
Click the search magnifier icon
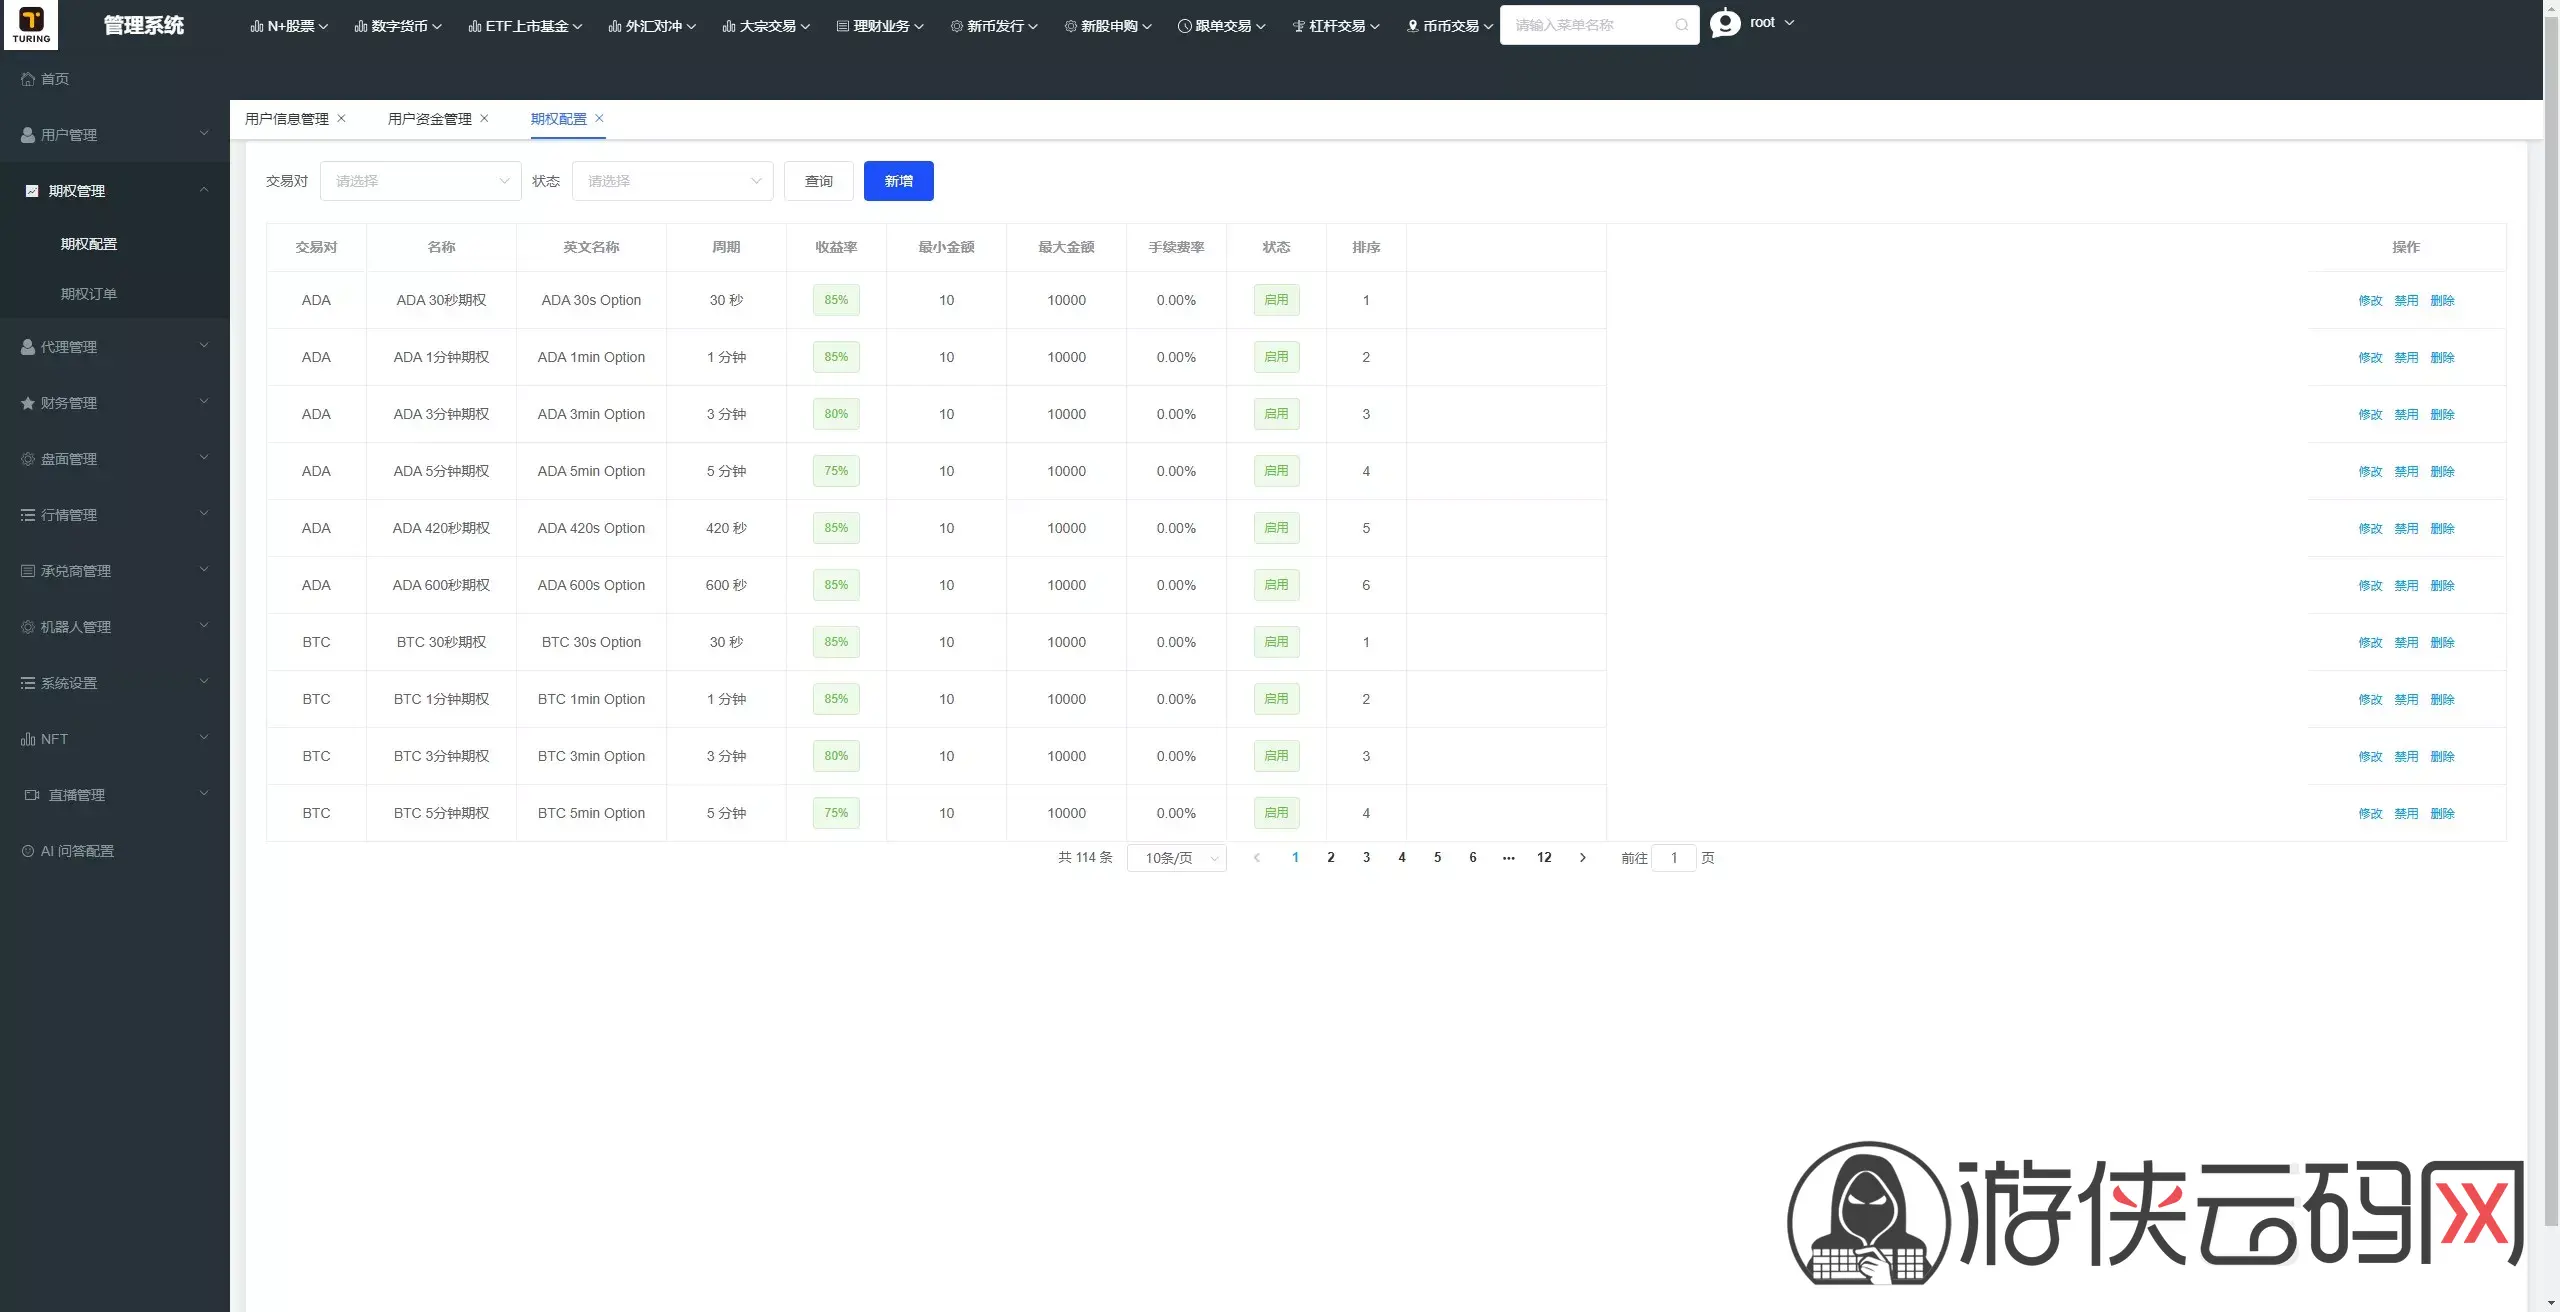pos(1681,25)
